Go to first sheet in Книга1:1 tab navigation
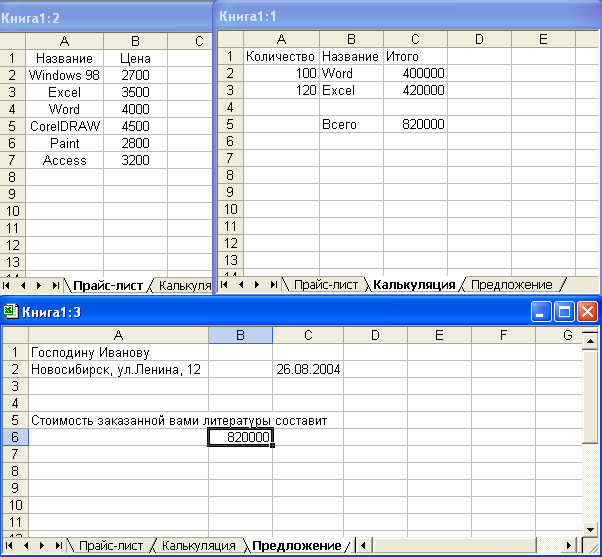Image resolution: width=602 pixels, height=557 pixels. 225,284
